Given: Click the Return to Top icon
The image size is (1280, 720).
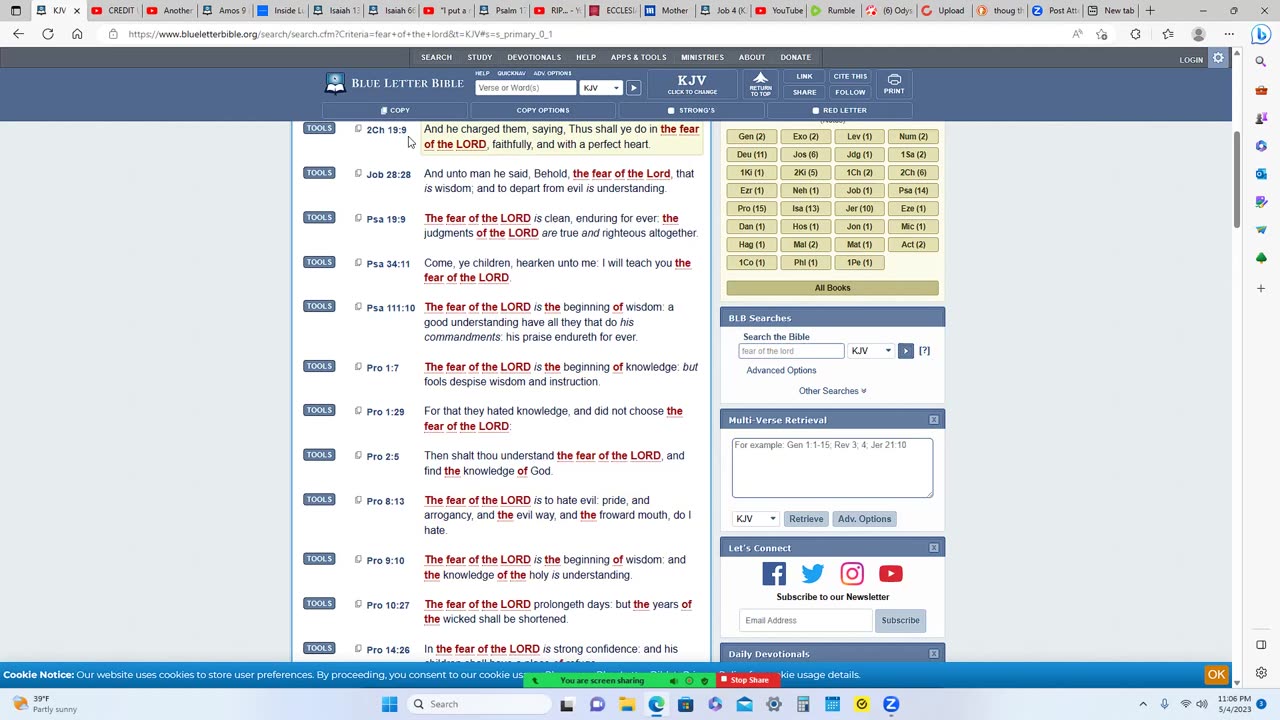Looking at the screenshot, I should (x=760, y=84).
